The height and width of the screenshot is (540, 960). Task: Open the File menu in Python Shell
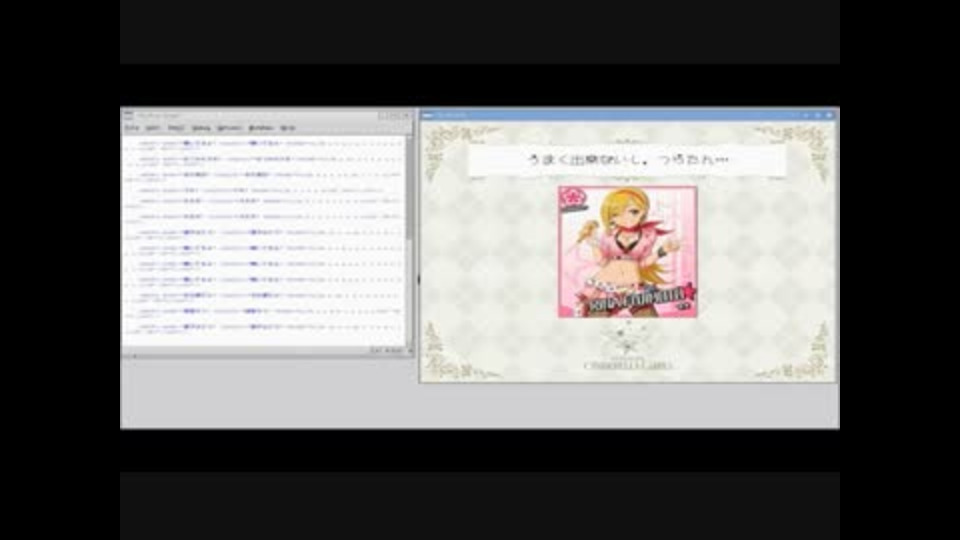132,128
